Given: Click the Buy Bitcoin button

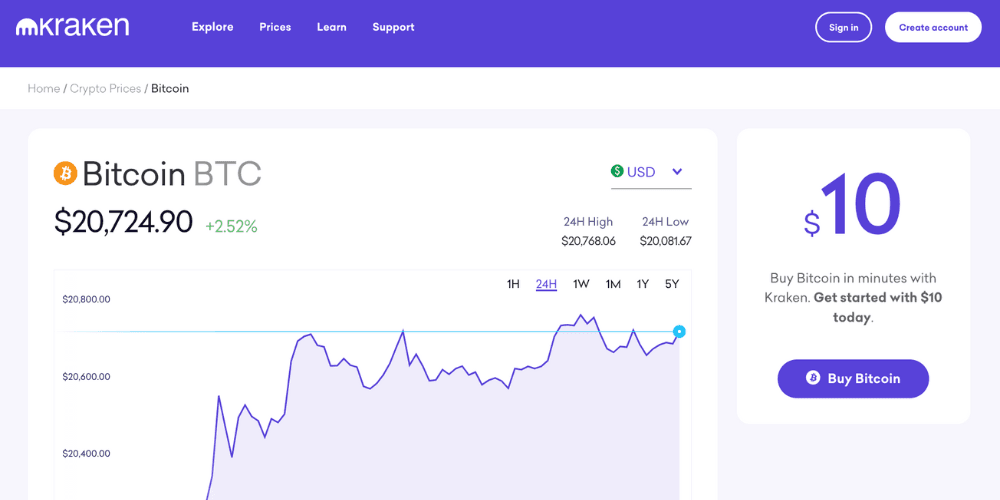Looking at the screenshot, I should point(853,378).
